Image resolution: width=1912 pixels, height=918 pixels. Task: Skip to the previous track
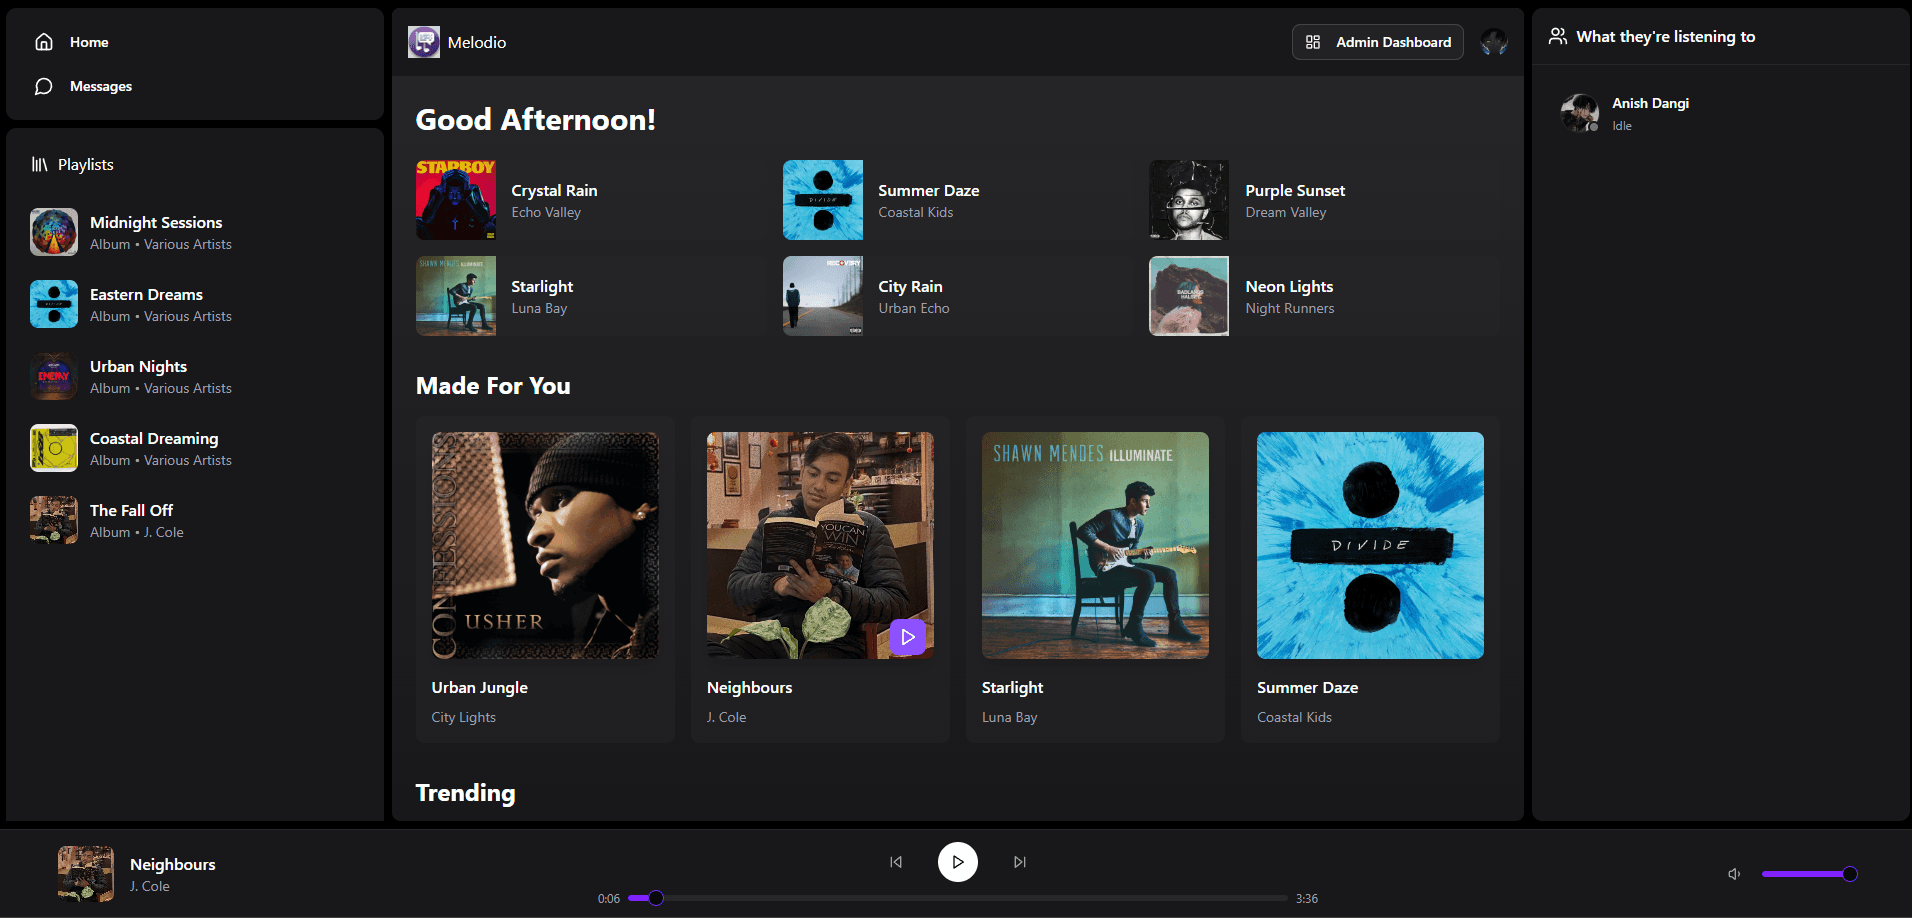coord(896,862)
